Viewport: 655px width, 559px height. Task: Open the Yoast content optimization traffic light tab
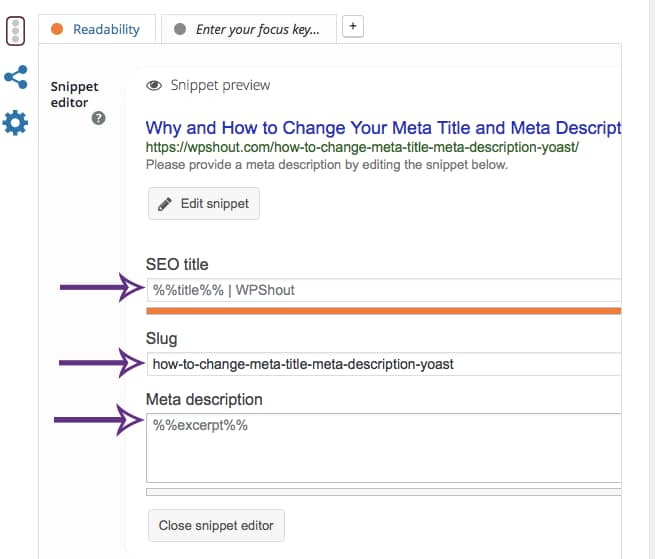[x=15, y=30]
